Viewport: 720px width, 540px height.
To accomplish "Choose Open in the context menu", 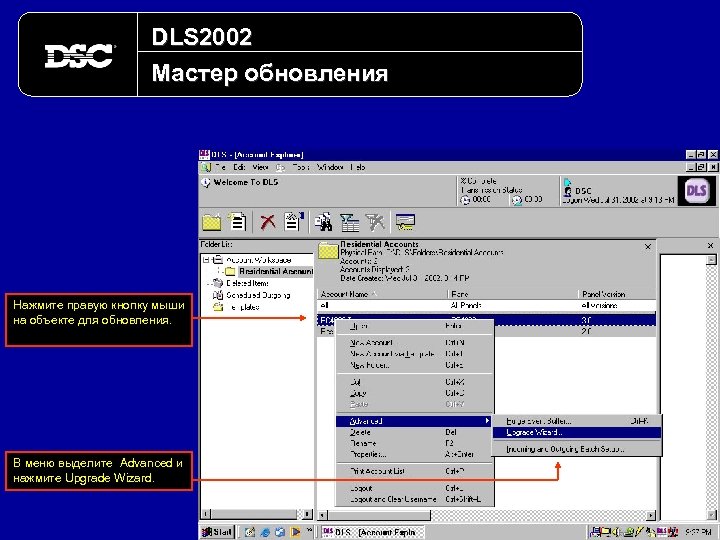I will 415,326.
